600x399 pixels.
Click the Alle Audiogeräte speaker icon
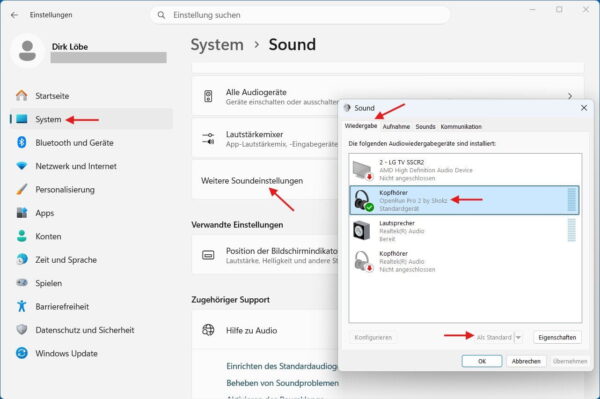[x=208, y=96]
